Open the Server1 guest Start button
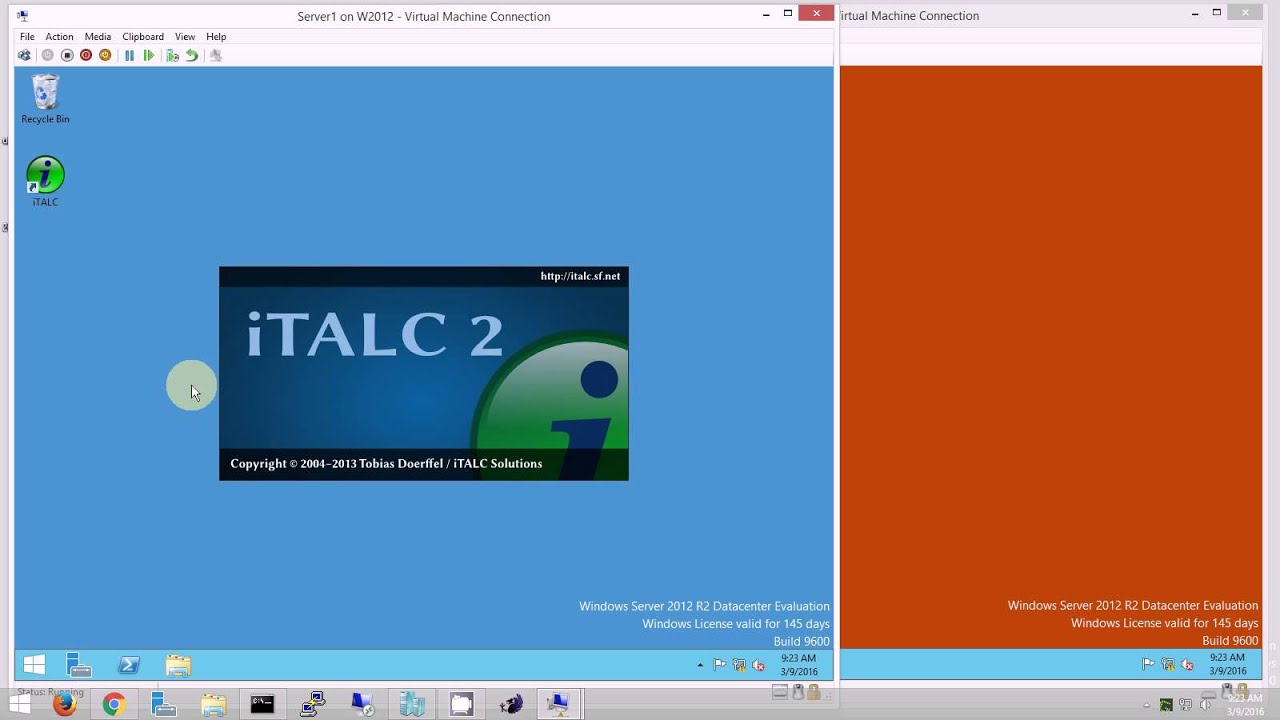 pyautogui.click(x=34, y=665)
